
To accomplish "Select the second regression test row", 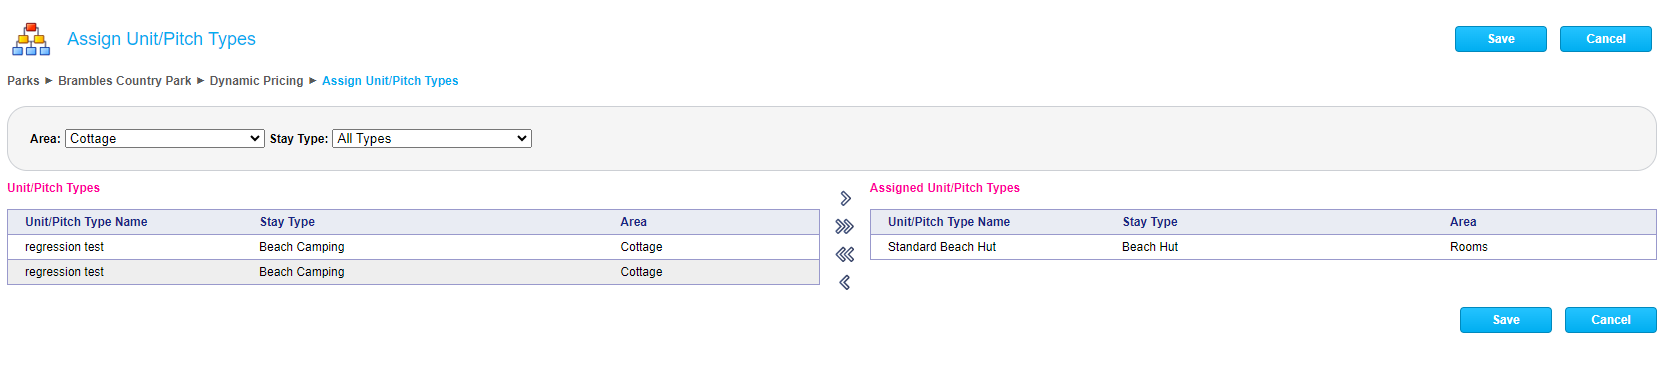I will coord(413,272).
